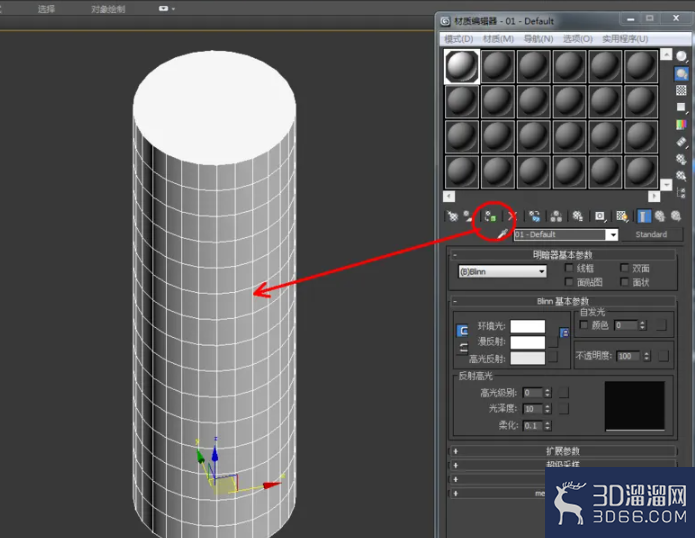The width and height of the screenshot is (695, 538).
Task: Enable the 线框 wire checkbox
Action: tap(569, 268)
